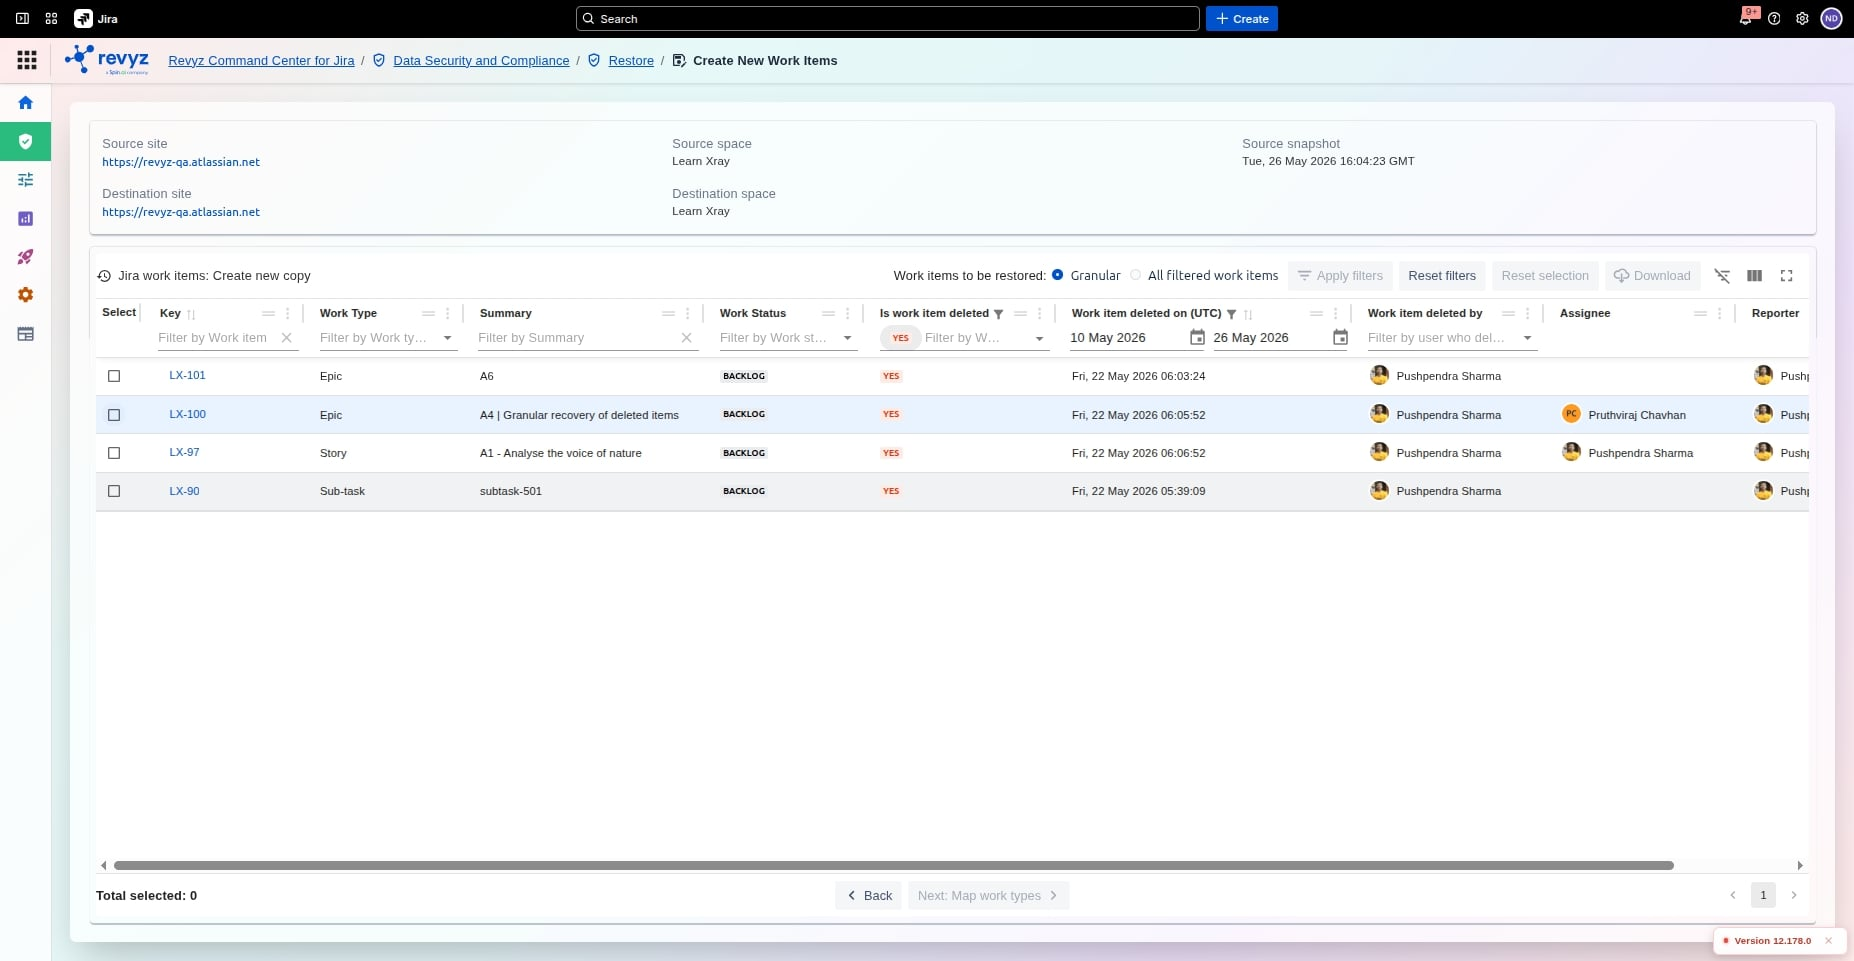Viewport: 1854px width, 961px height.
Task: Click the clear filters funnel icon
Action: coord(1722,276)
